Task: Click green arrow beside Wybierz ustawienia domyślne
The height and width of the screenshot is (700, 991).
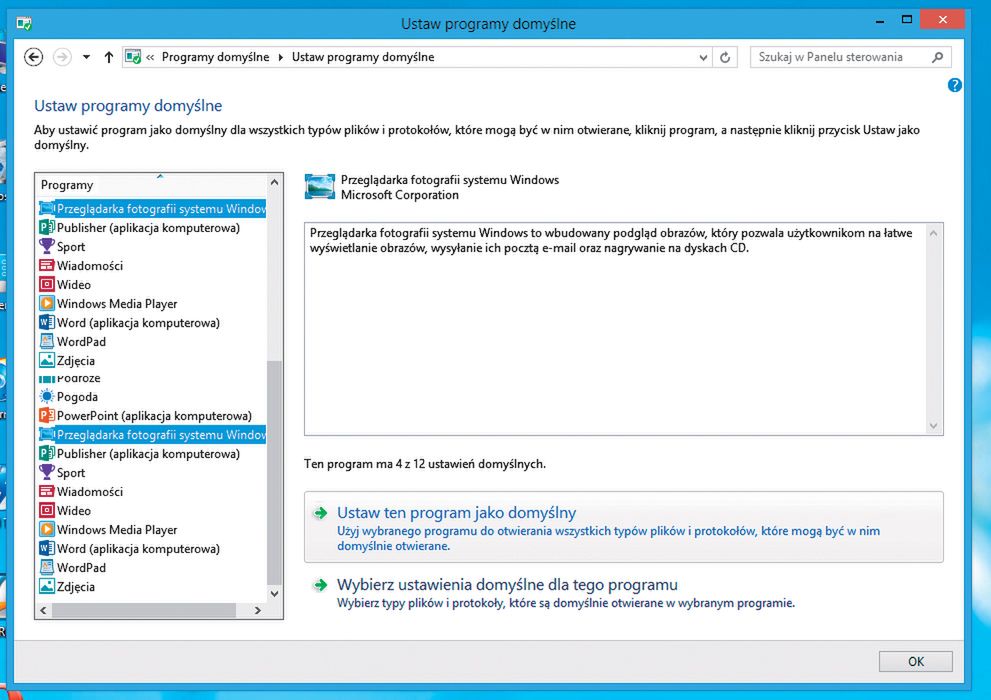Action: click(320, 585)
